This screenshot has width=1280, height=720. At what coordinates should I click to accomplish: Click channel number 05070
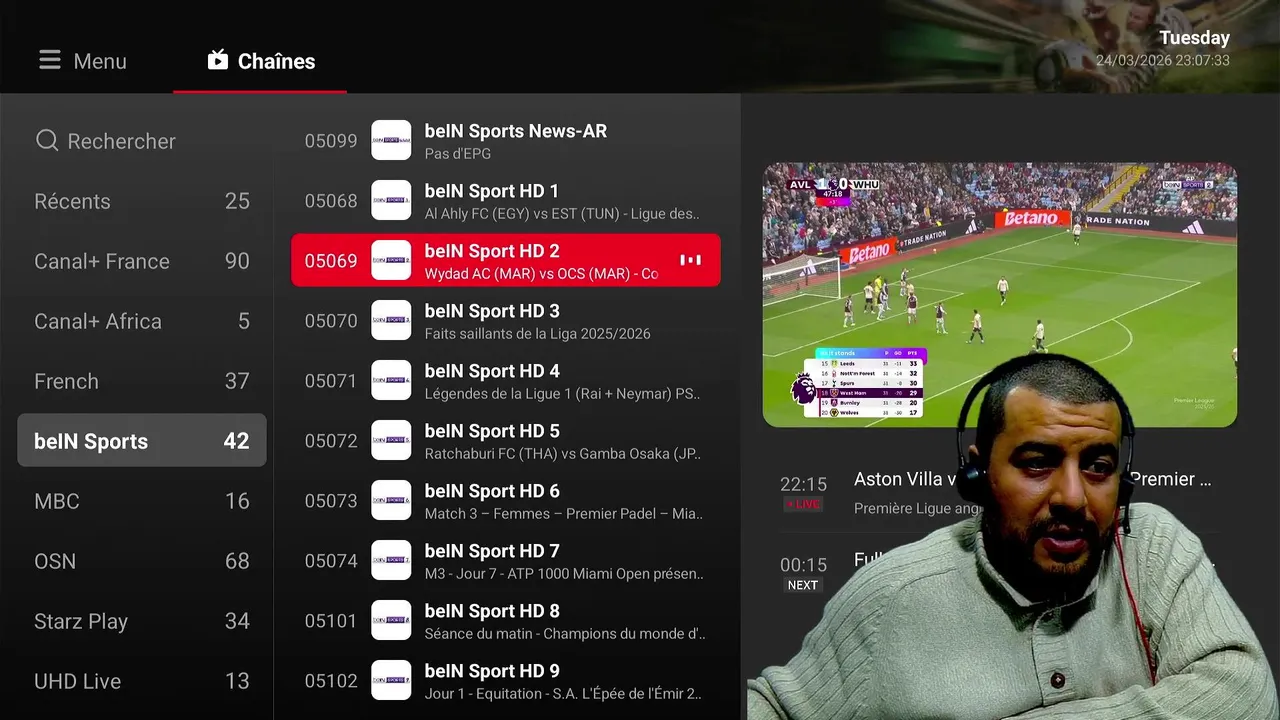(x=331, y=321)
